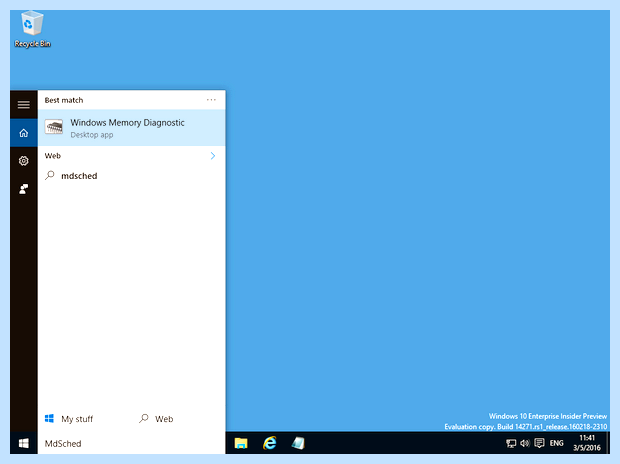Click the Windows Memory Diagnostic chip icon
The width and height of the screenshot is (620, 464).
coord(54,127)
